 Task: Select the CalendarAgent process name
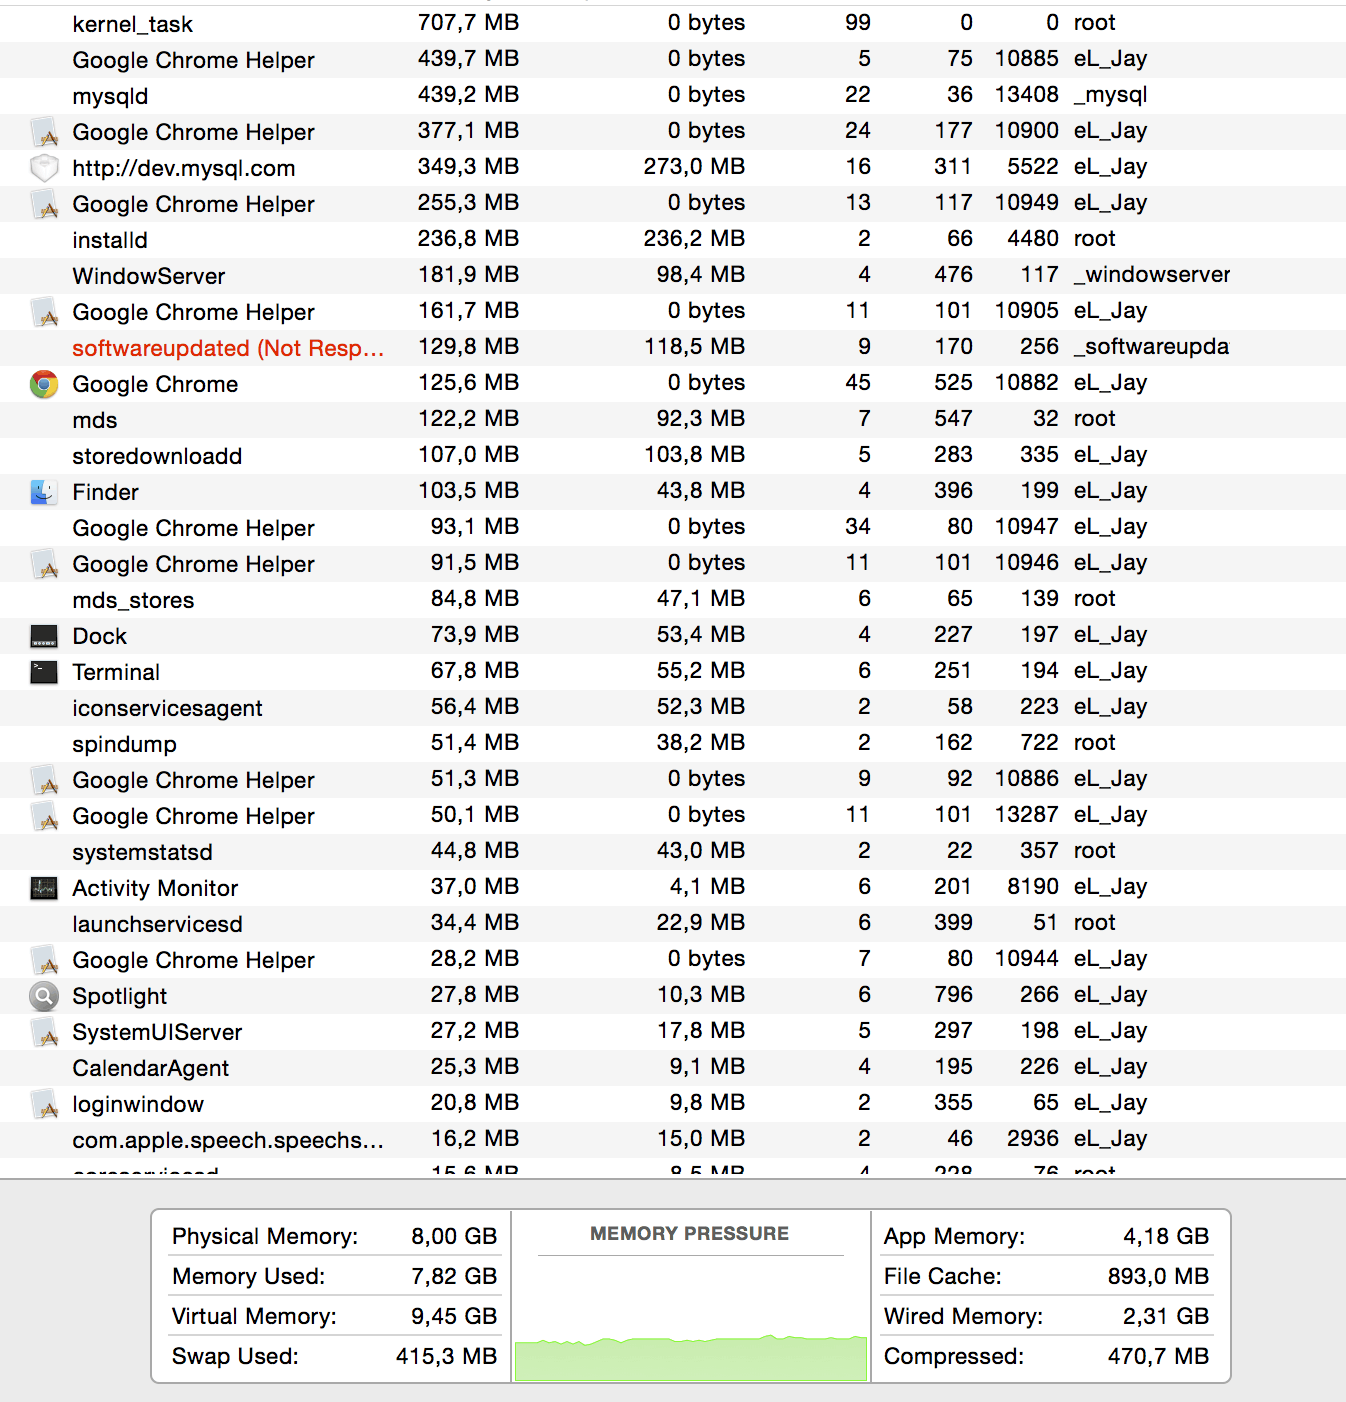click(x=151, y=1068)
